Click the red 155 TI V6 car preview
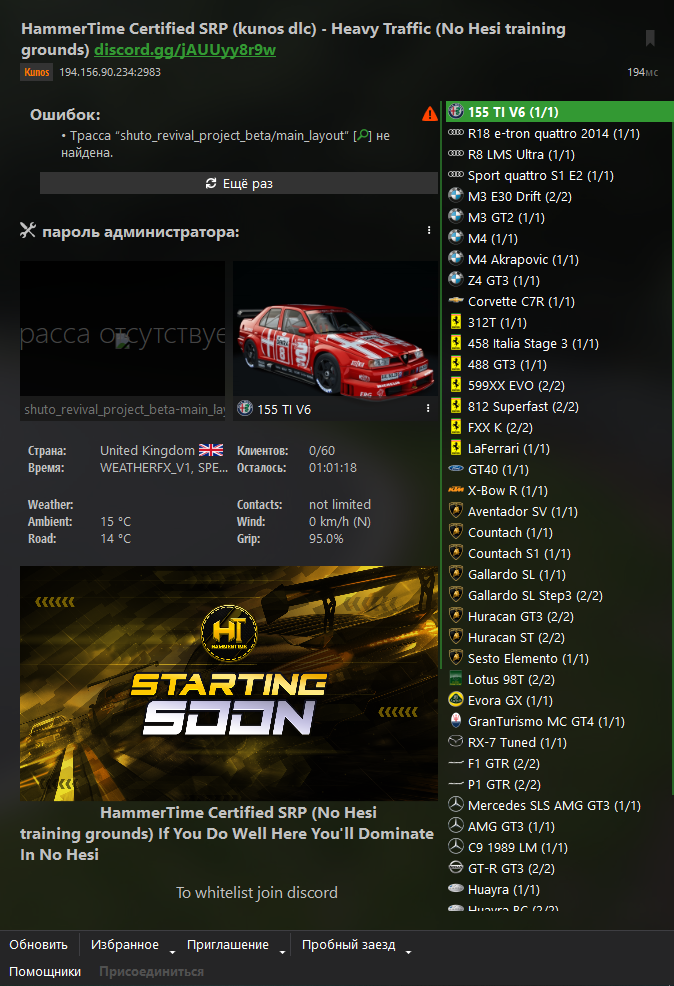Viewport: 674px width, 986px height. [x=335, y=329]
